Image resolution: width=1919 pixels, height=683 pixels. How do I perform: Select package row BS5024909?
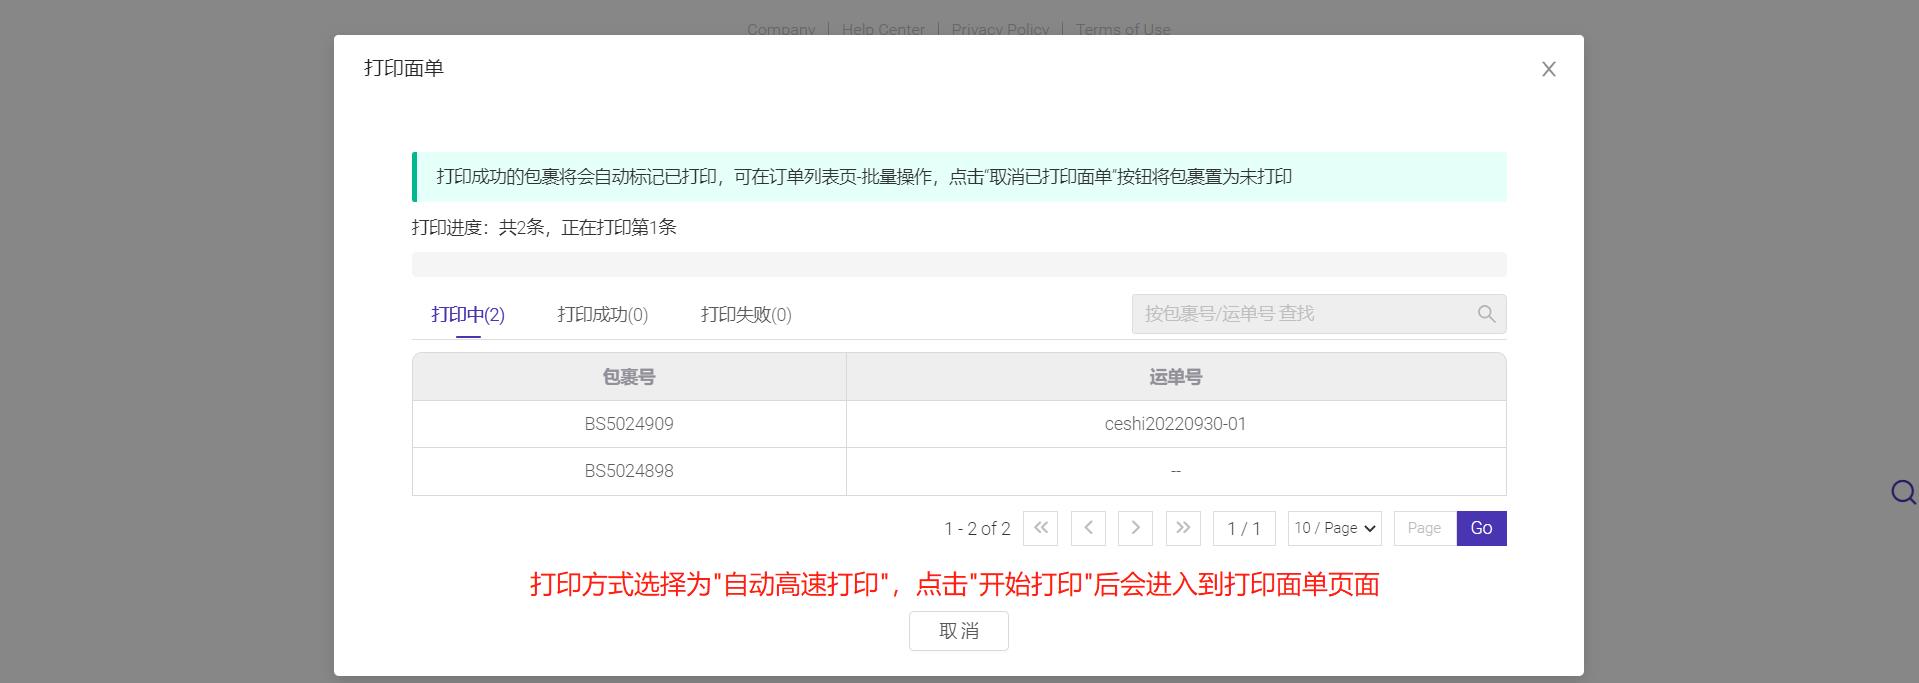point(629,424)
